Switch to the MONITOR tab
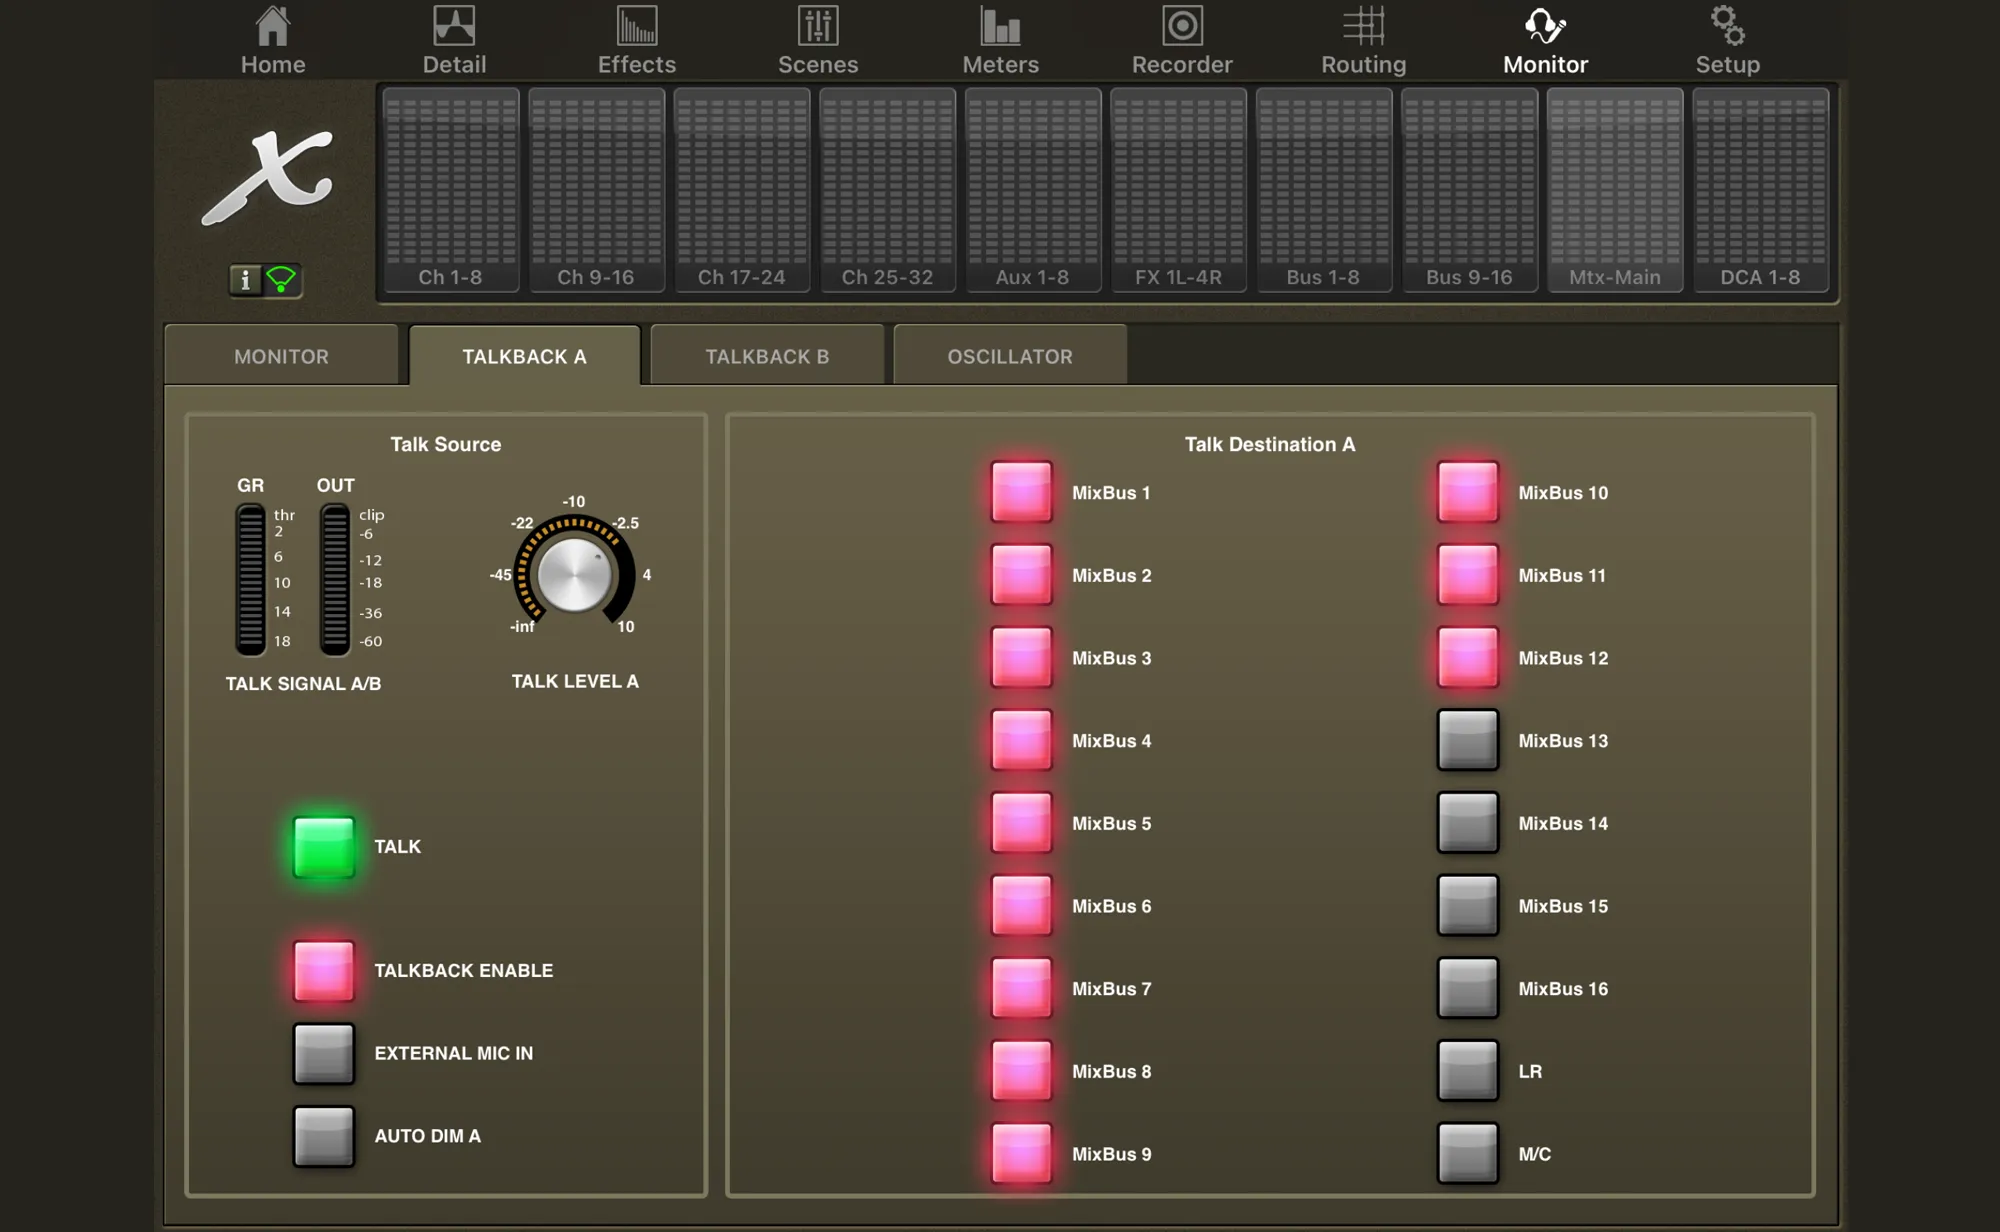Image resolution: width=2000 pixels, height=1232 pixels. click(x=281, y=355)
